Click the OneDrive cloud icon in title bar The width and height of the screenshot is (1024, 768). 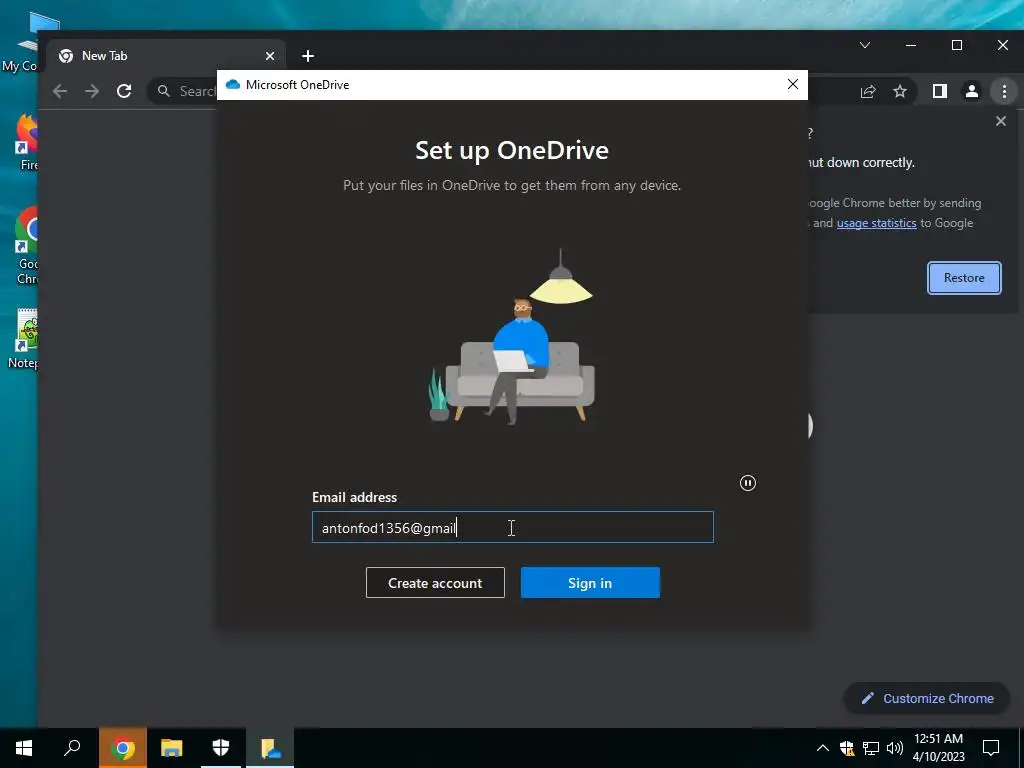point(233,85)
